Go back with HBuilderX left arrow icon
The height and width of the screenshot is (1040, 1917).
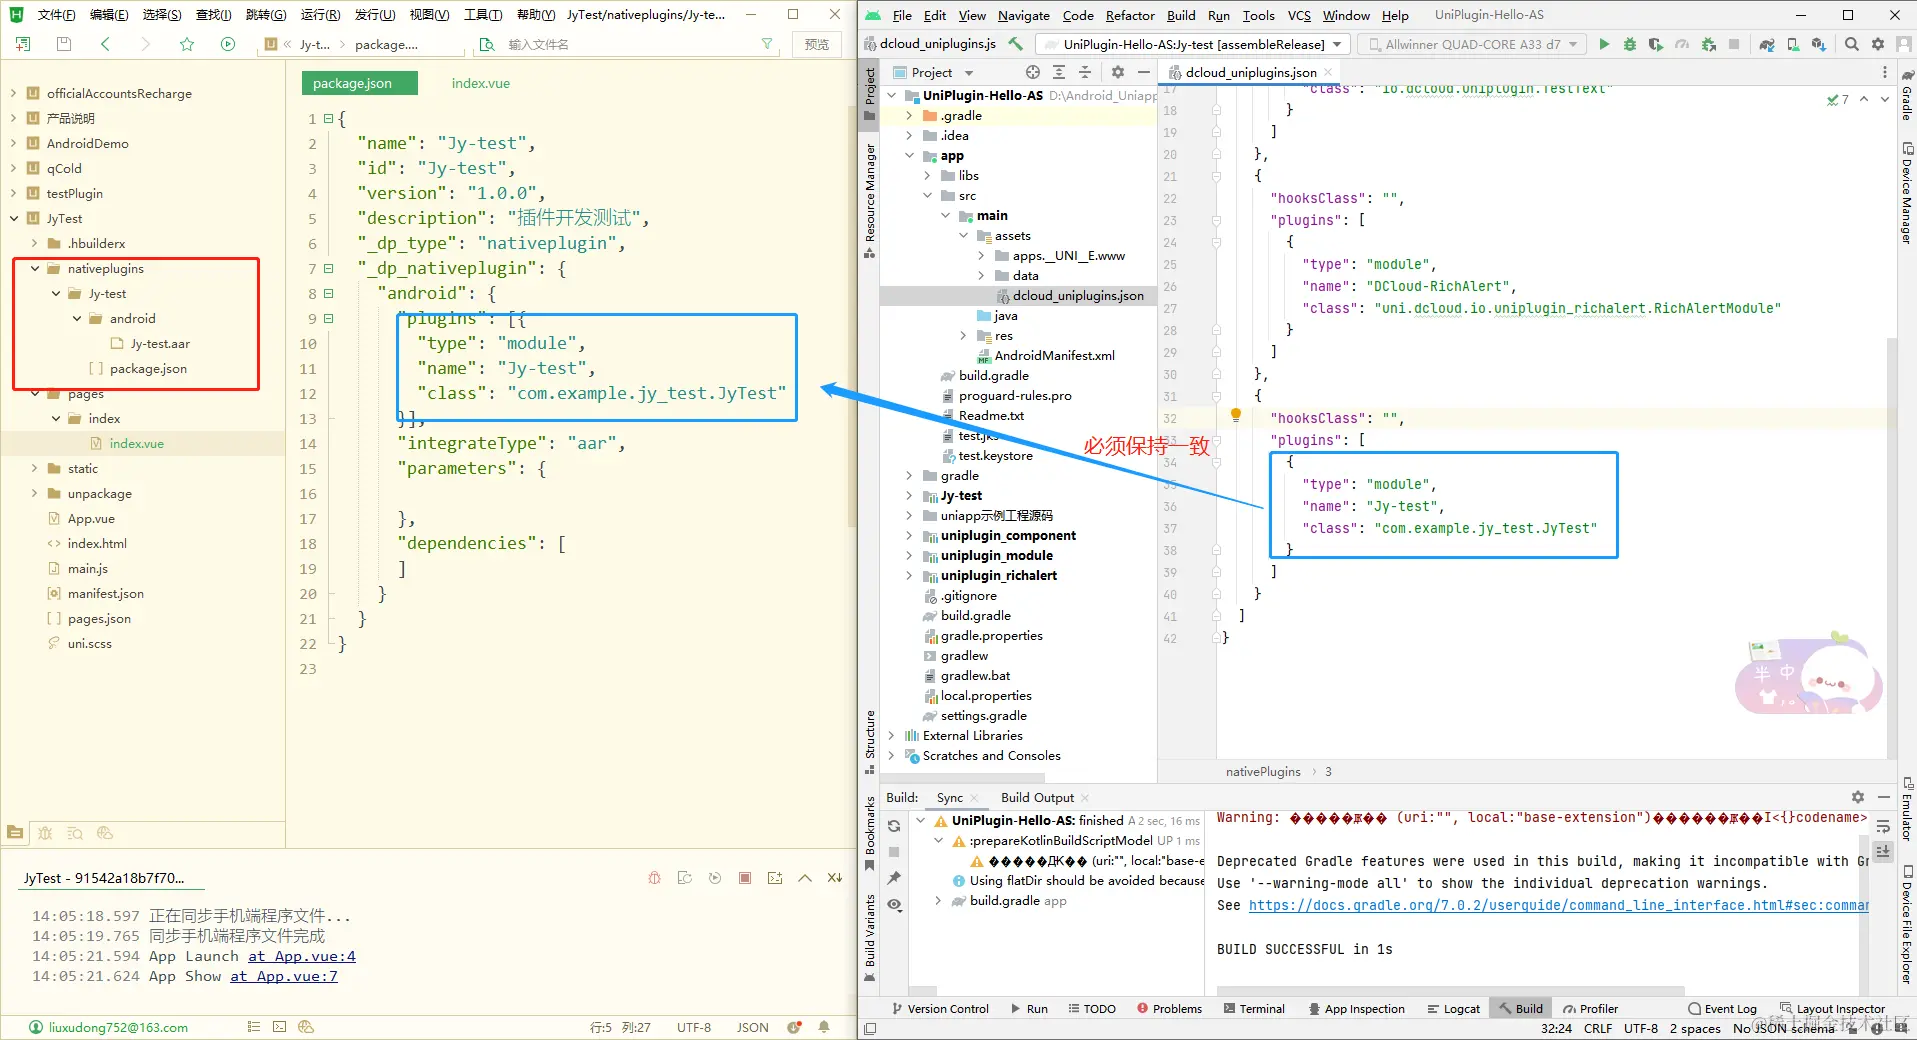[105, 44]
